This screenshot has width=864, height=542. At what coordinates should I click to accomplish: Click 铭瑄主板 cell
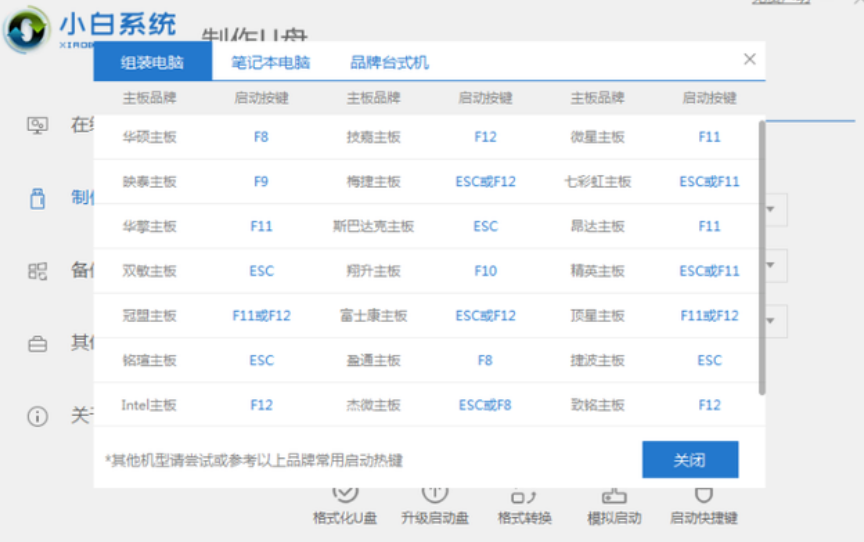click(149, 360)
